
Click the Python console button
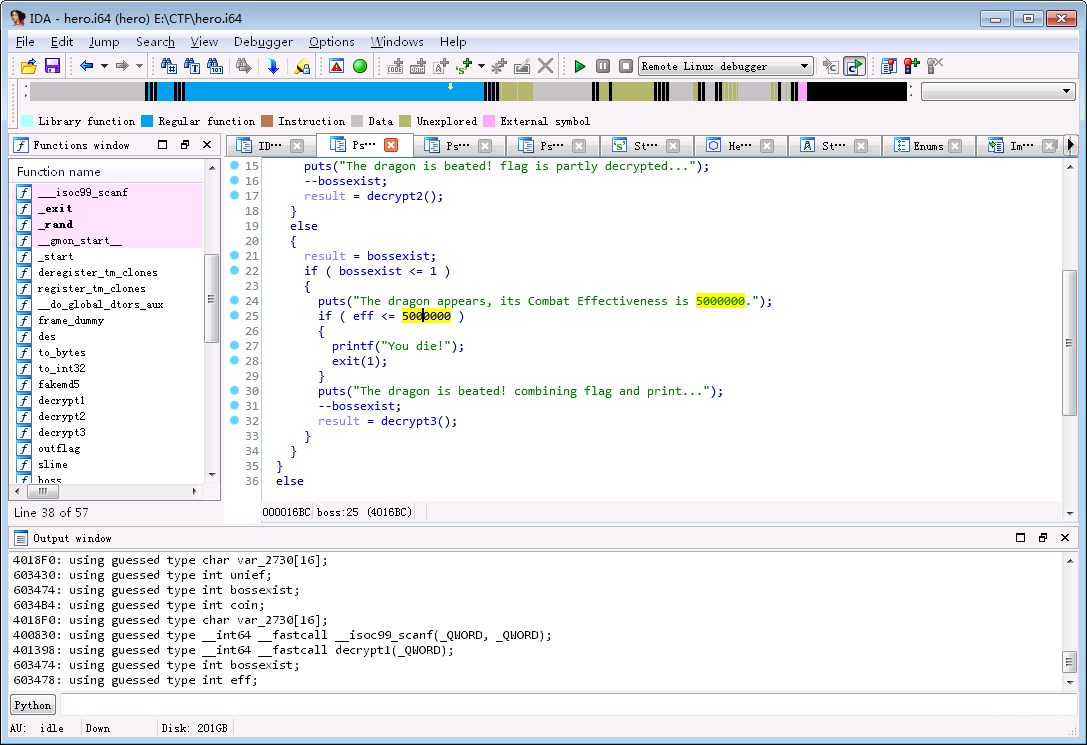tap(33, 705)
